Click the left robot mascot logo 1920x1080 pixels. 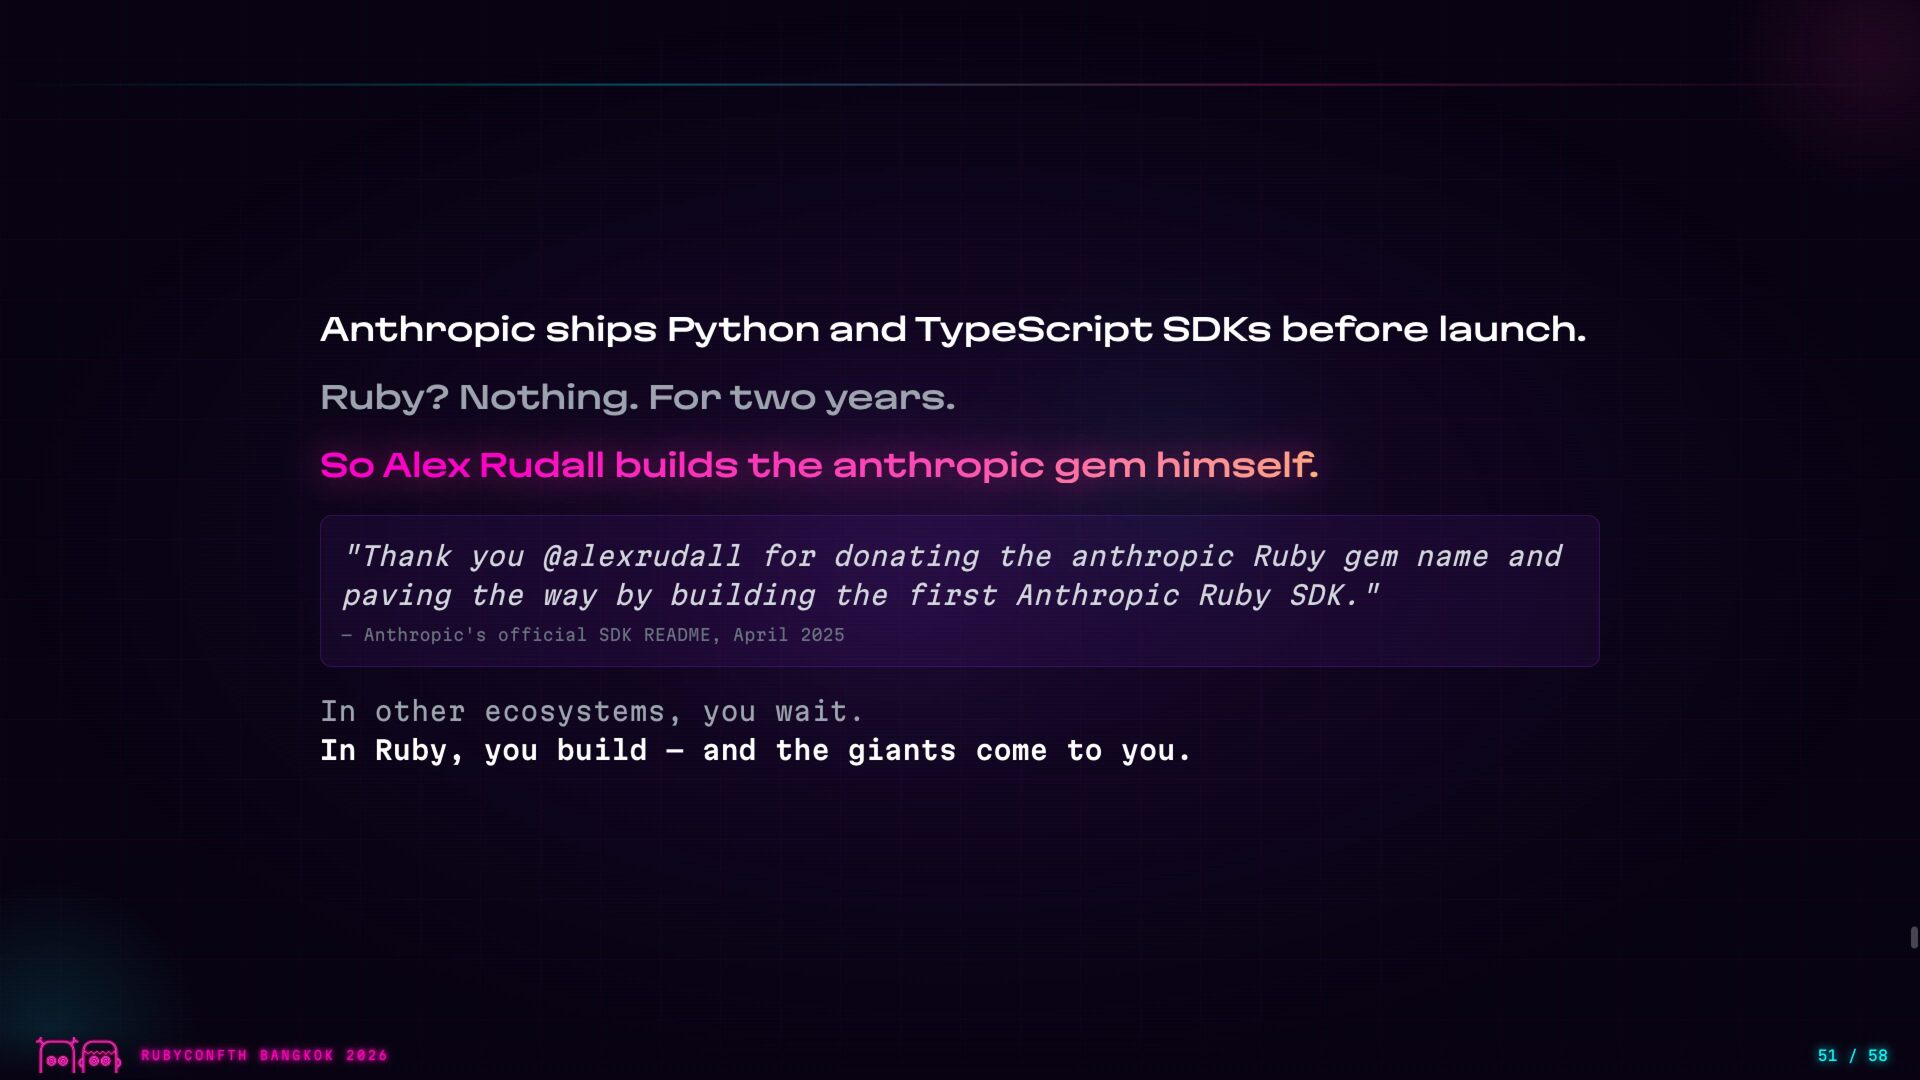[x=56, y=1056]
